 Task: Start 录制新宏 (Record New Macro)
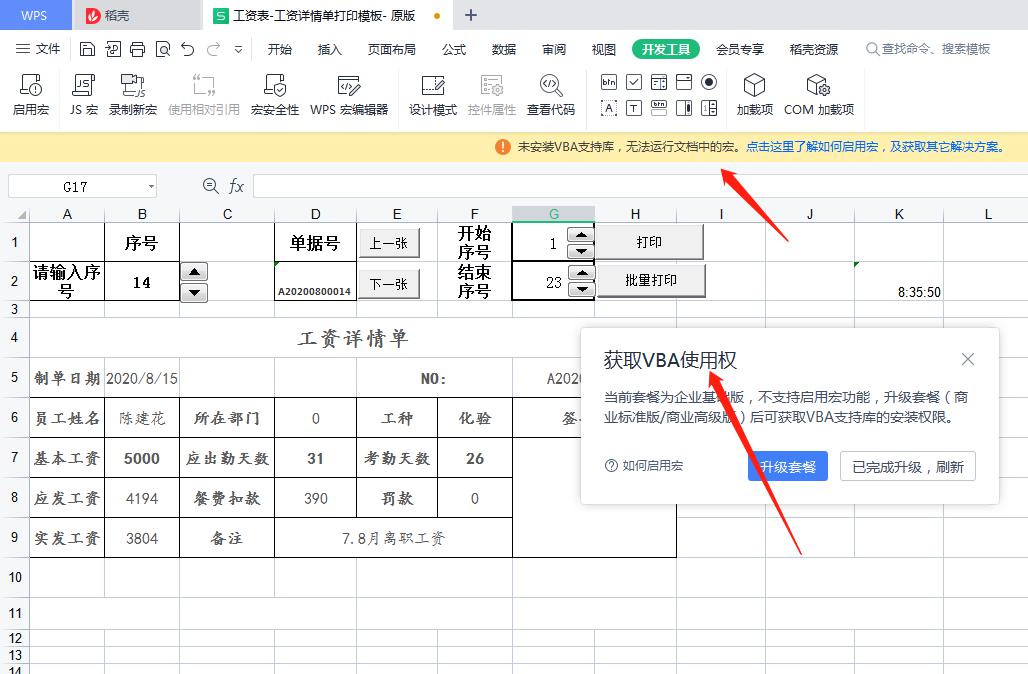(x=132, y=94)
